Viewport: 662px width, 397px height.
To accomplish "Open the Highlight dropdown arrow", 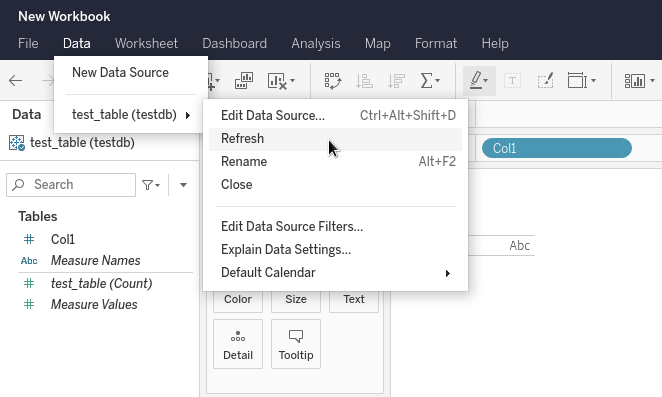I will tap(486, 80).
